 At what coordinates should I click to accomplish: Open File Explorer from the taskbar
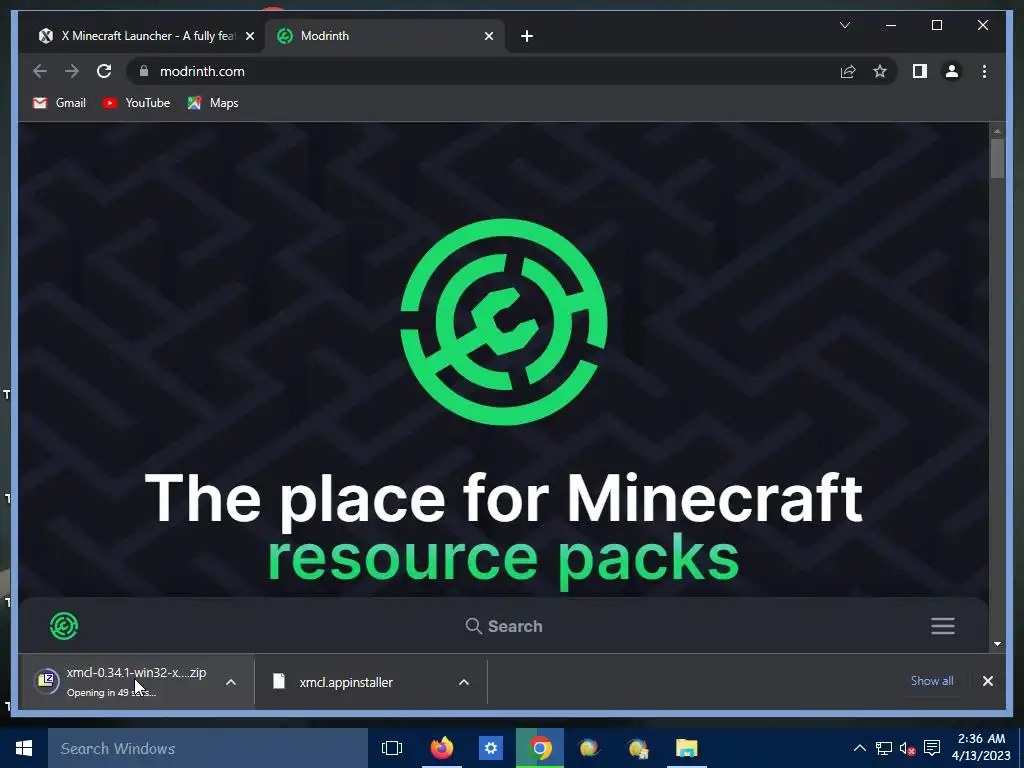pos(686,748)
